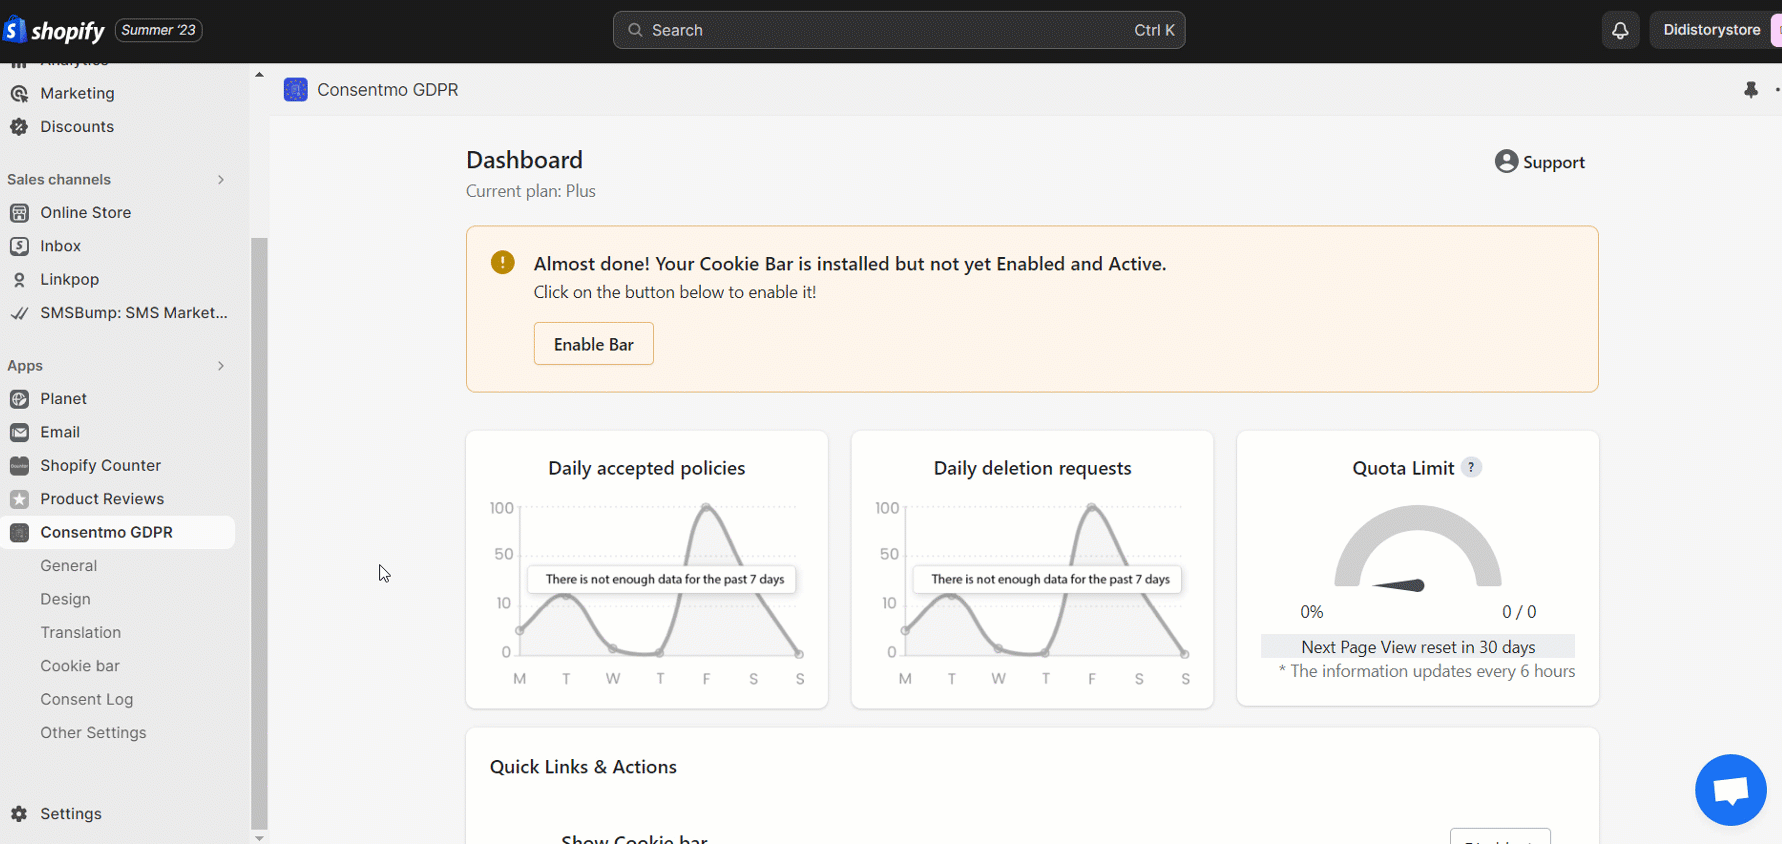The image size is (1782, 844).
Task: Click the Linkpop icon
Action: (19, 280)
